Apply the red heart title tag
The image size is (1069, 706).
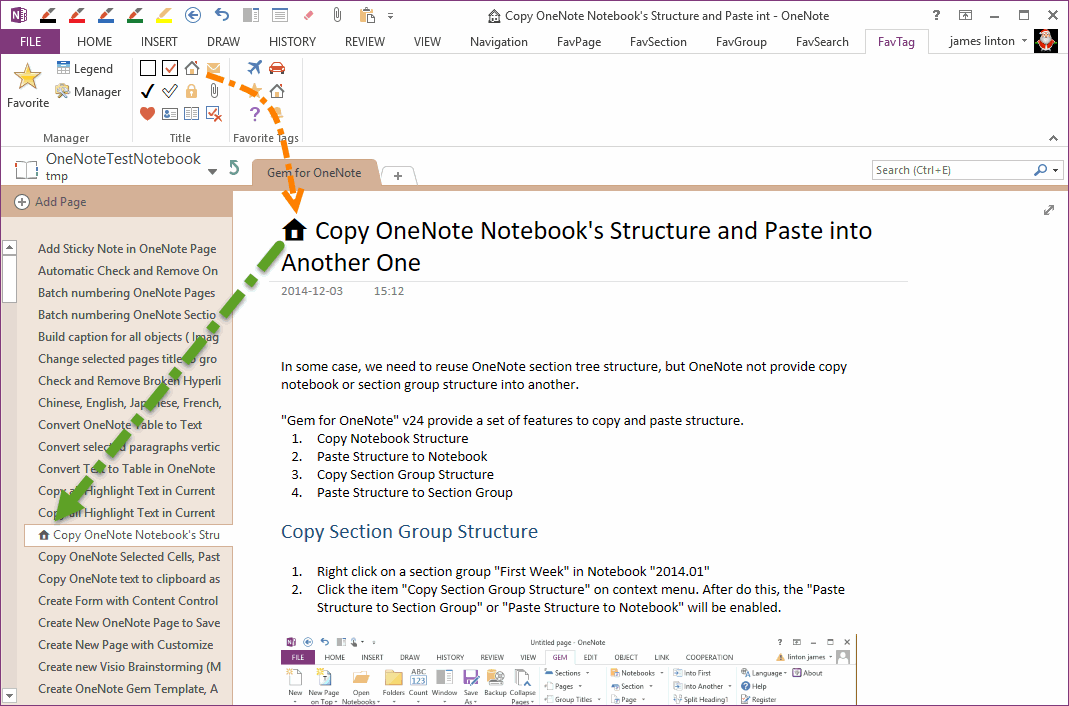pos(147,113)
